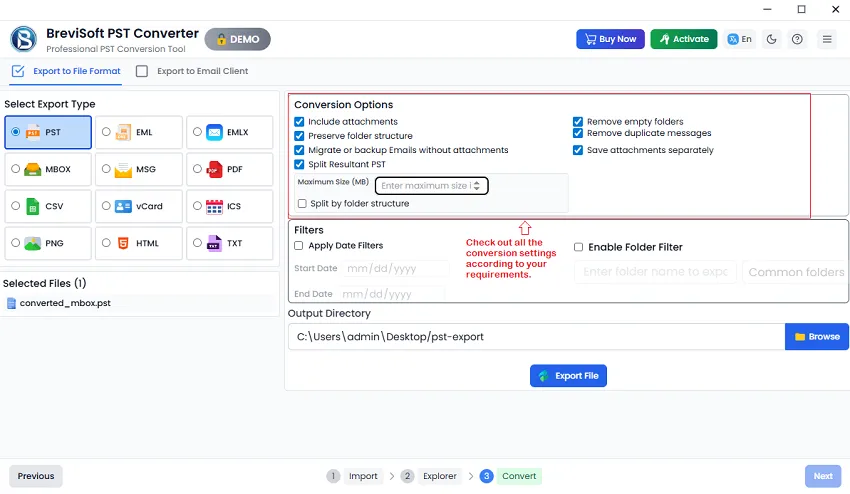Screen dimensions: 850x494
Task: Open the help question mark icon
Action: 797,39
